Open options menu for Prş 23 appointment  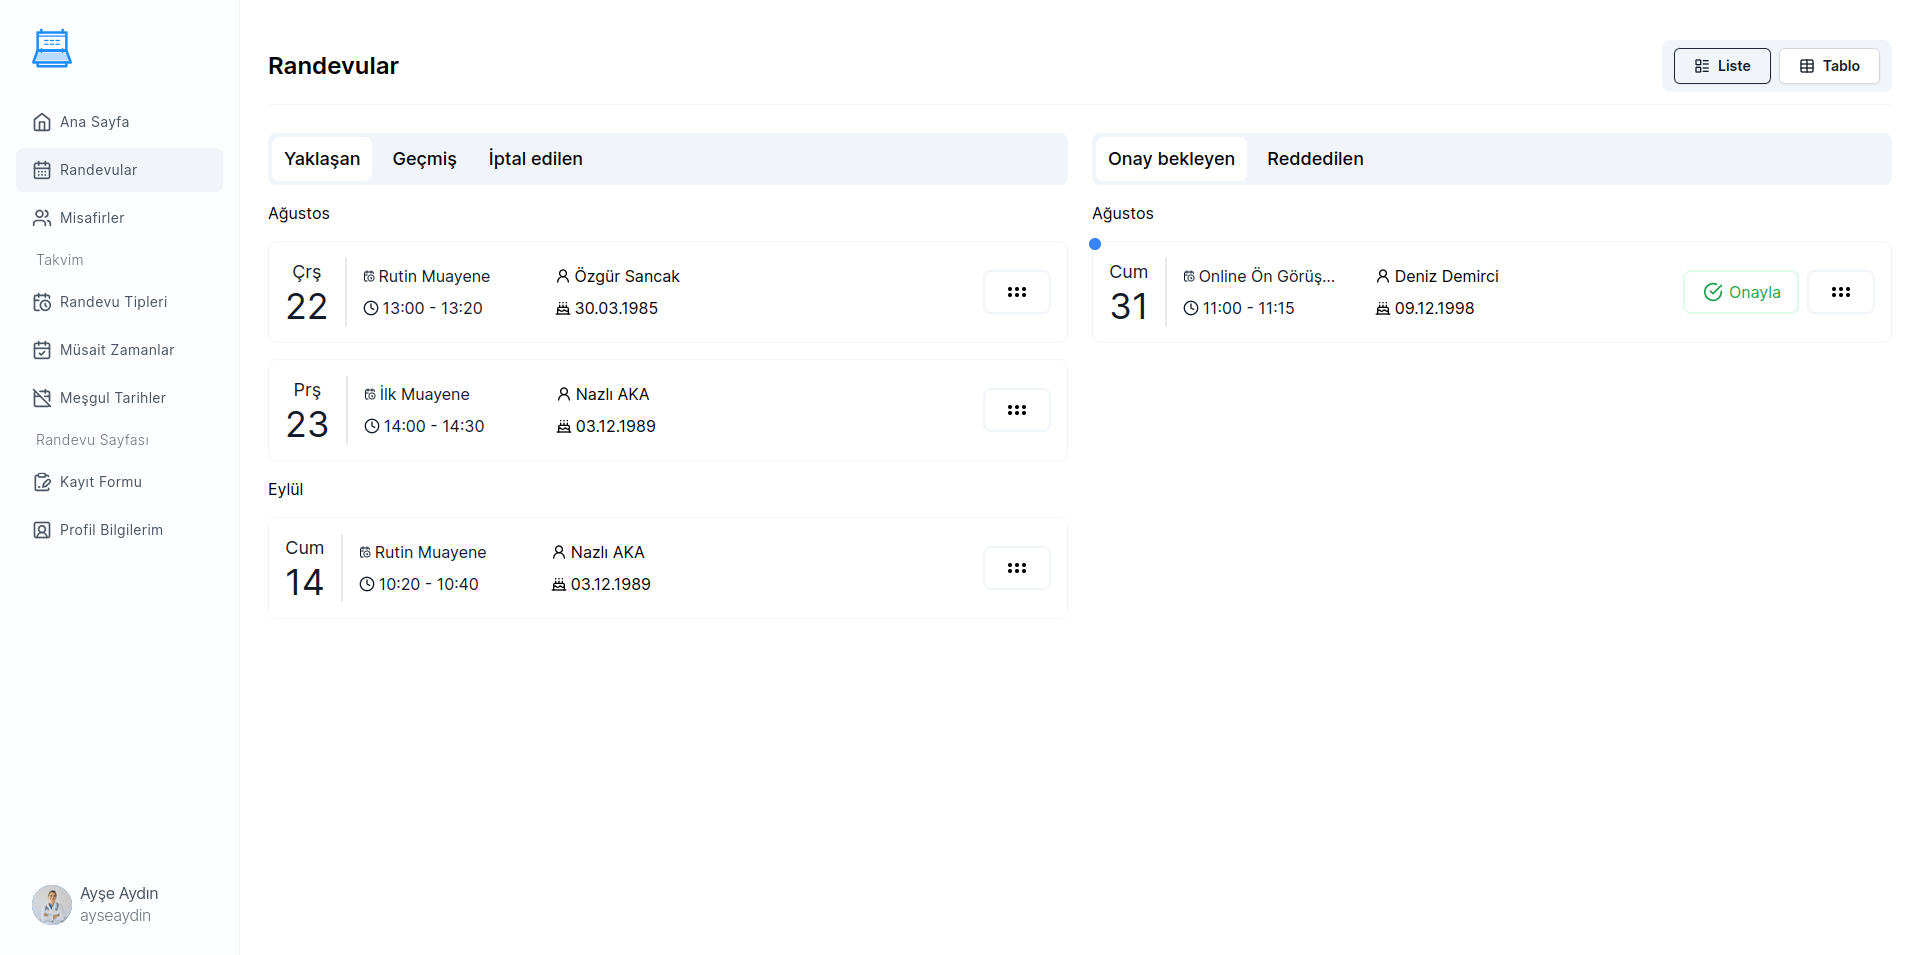click(1016, 410)
